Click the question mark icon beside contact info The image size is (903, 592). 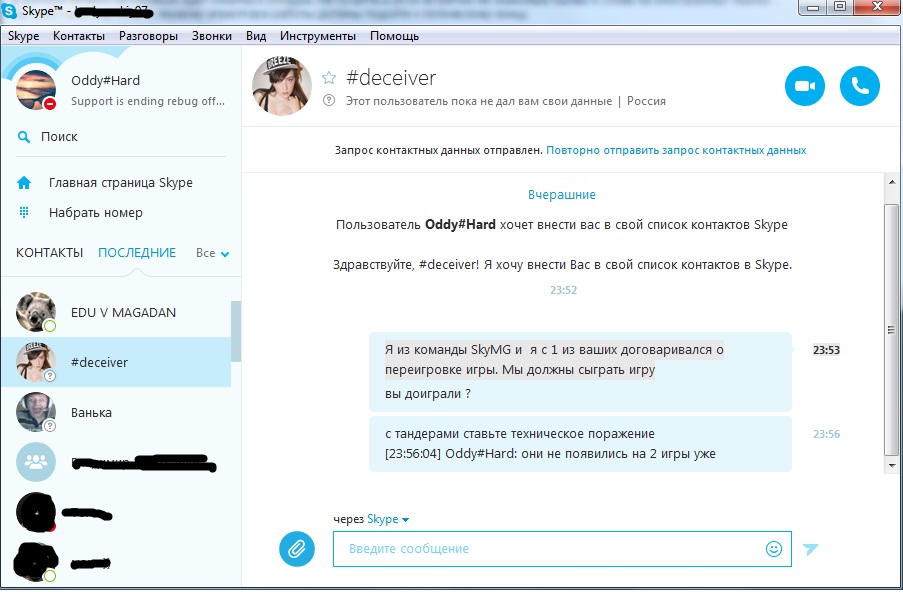point(329,101)
